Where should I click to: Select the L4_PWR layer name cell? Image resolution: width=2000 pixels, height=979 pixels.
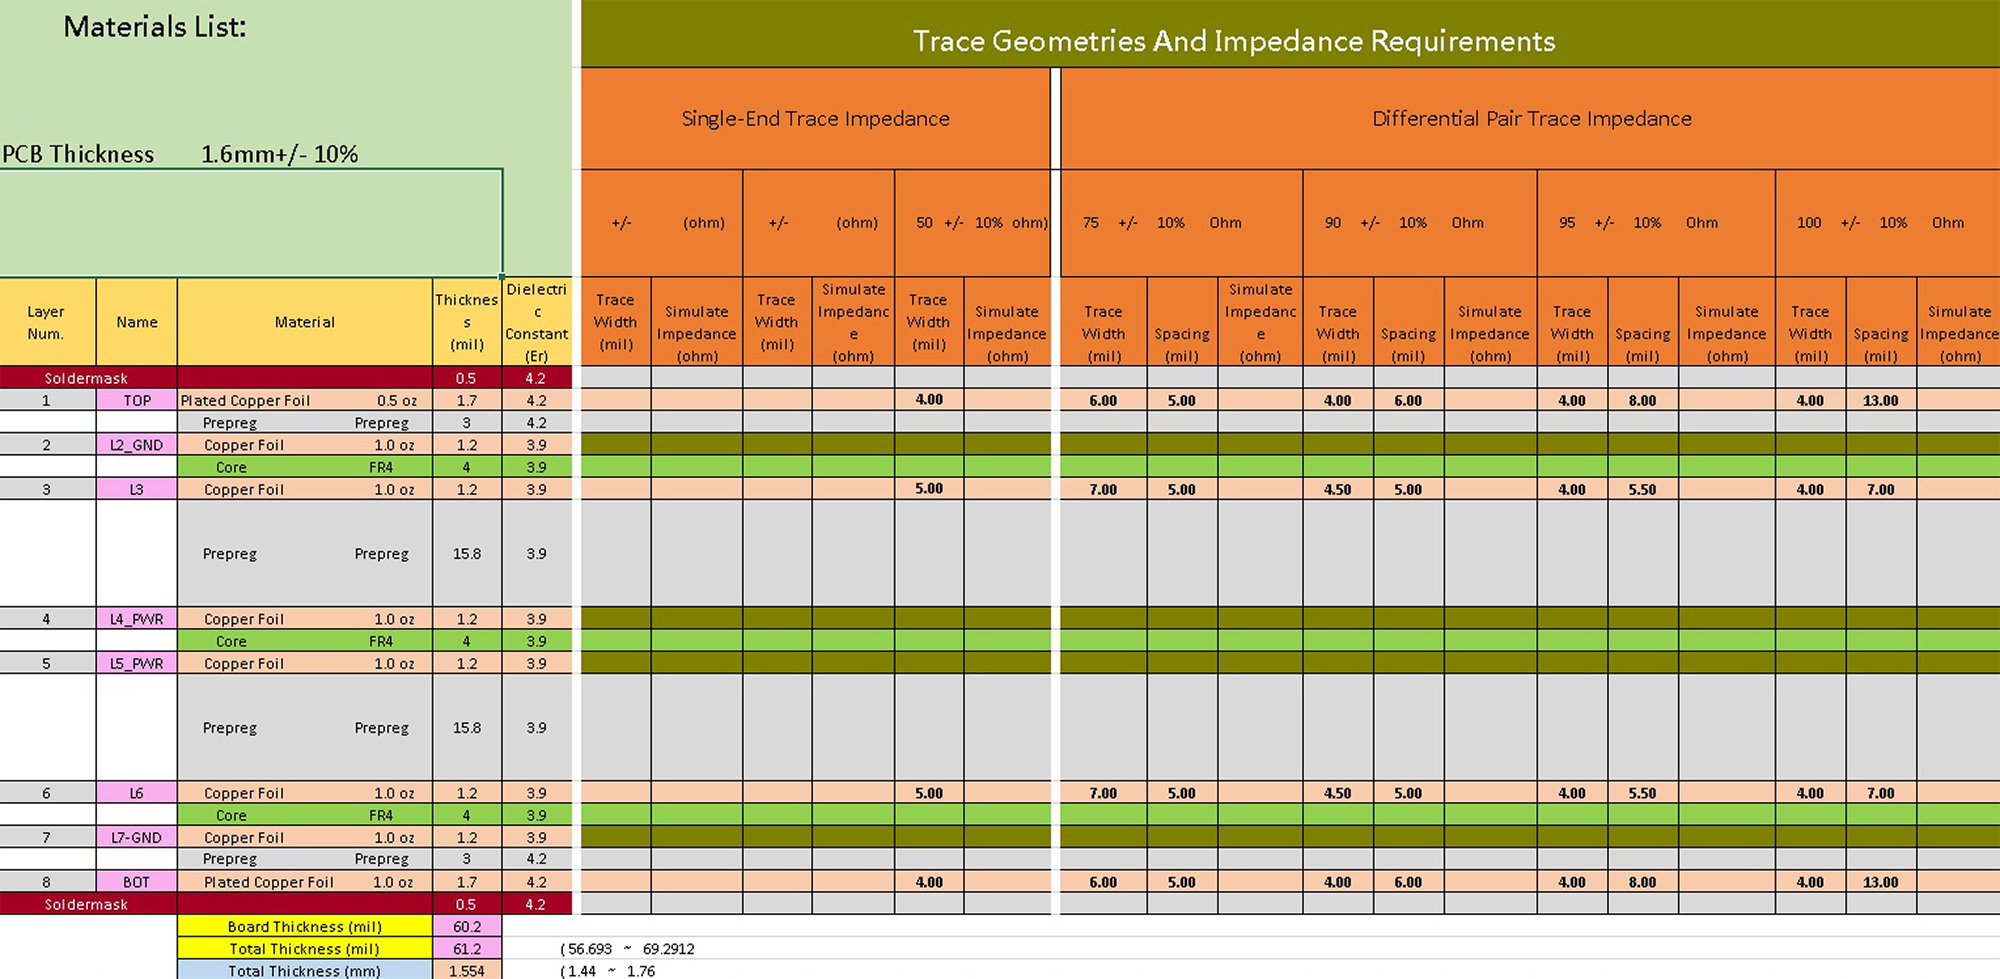tap(137, 619)
